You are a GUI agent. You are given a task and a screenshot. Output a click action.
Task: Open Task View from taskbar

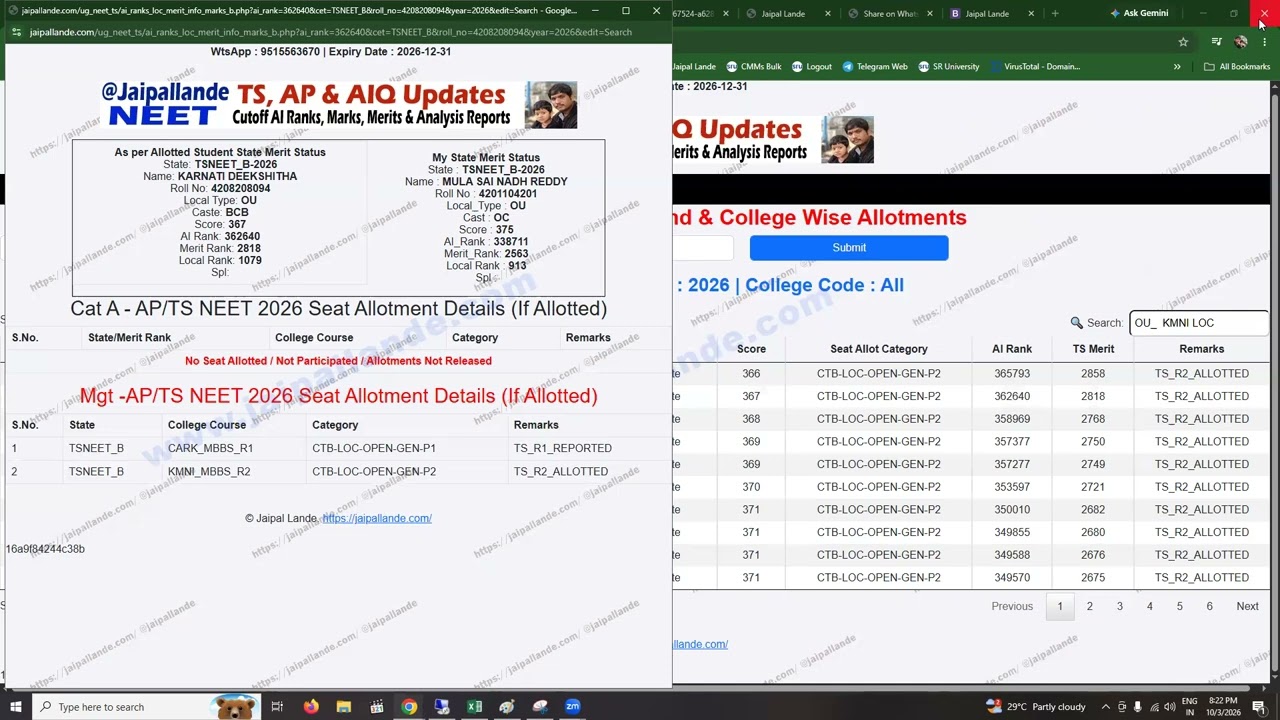(x=277, y=707)
